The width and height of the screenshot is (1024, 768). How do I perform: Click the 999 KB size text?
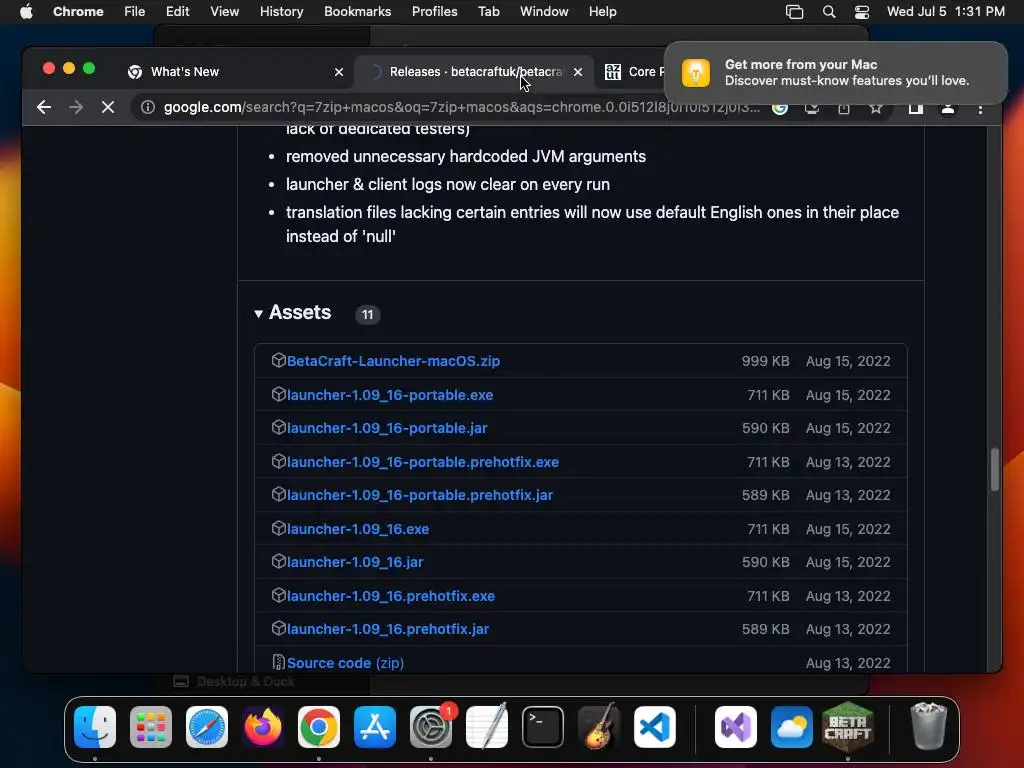click(x=765, y=361)
